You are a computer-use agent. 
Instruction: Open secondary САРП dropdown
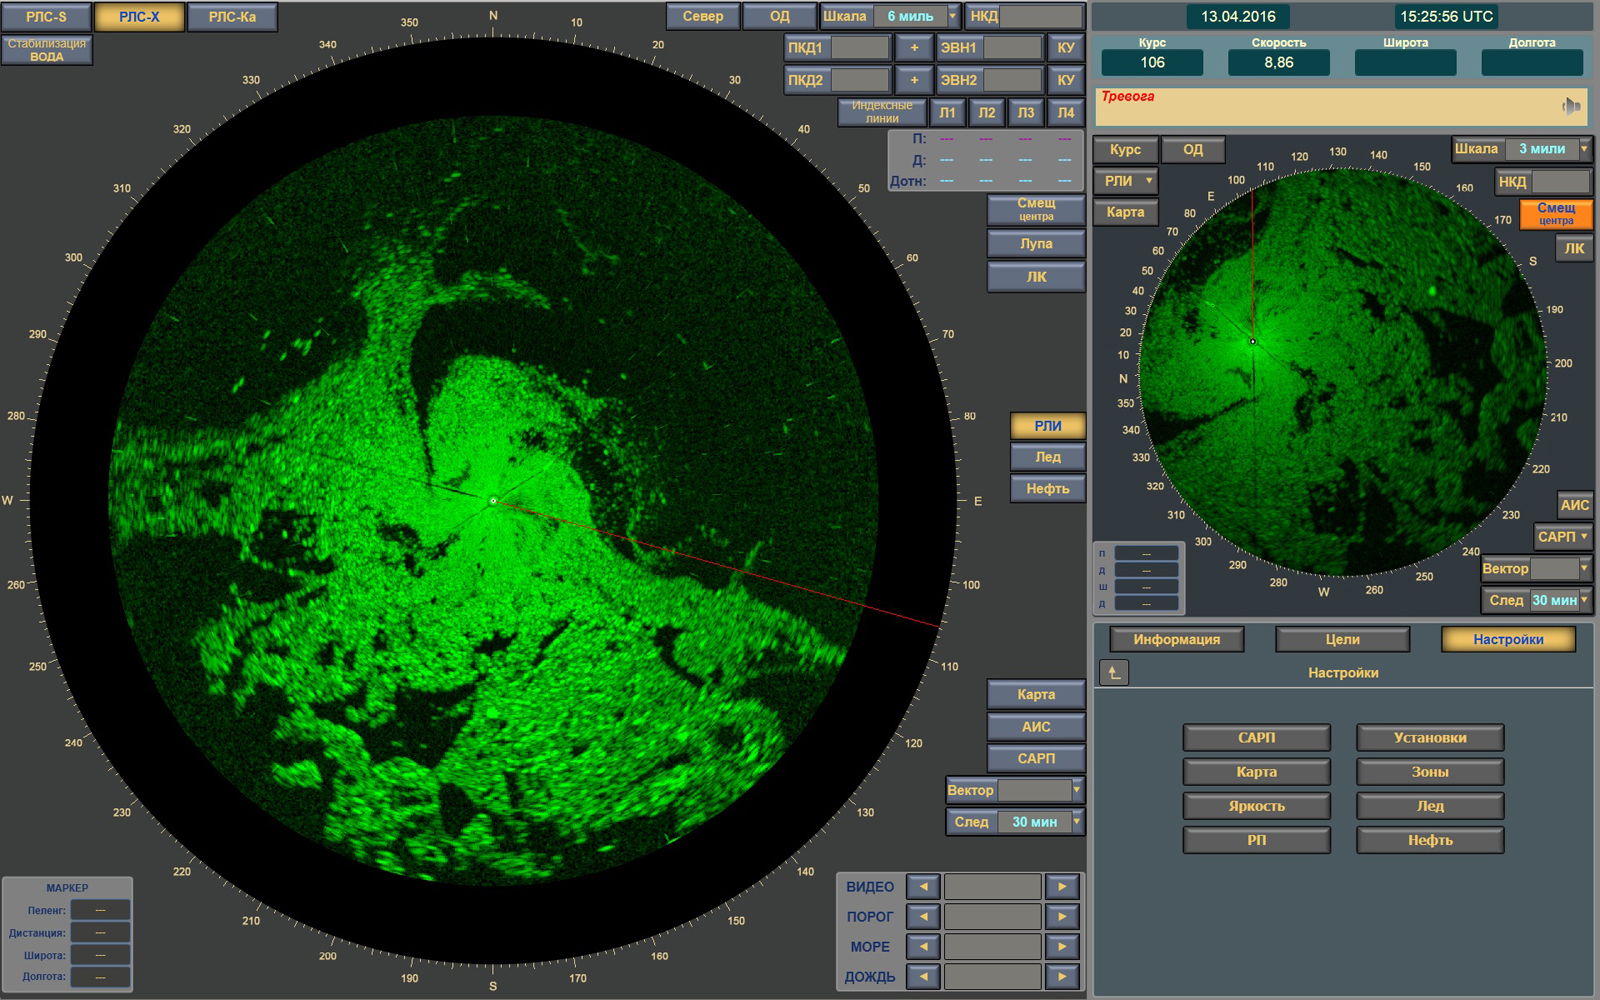click(x=1563, y=537)
